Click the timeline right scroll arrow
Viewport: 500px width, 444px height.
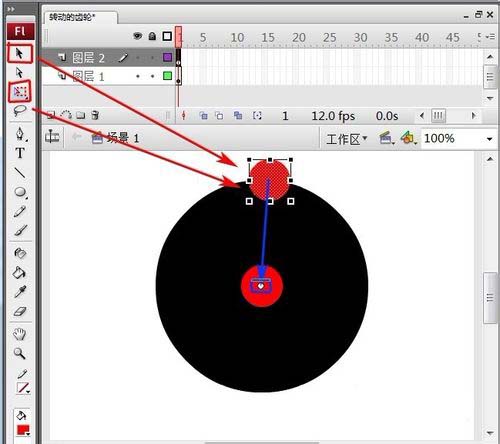pyautogui.click(x=473, y=116)
